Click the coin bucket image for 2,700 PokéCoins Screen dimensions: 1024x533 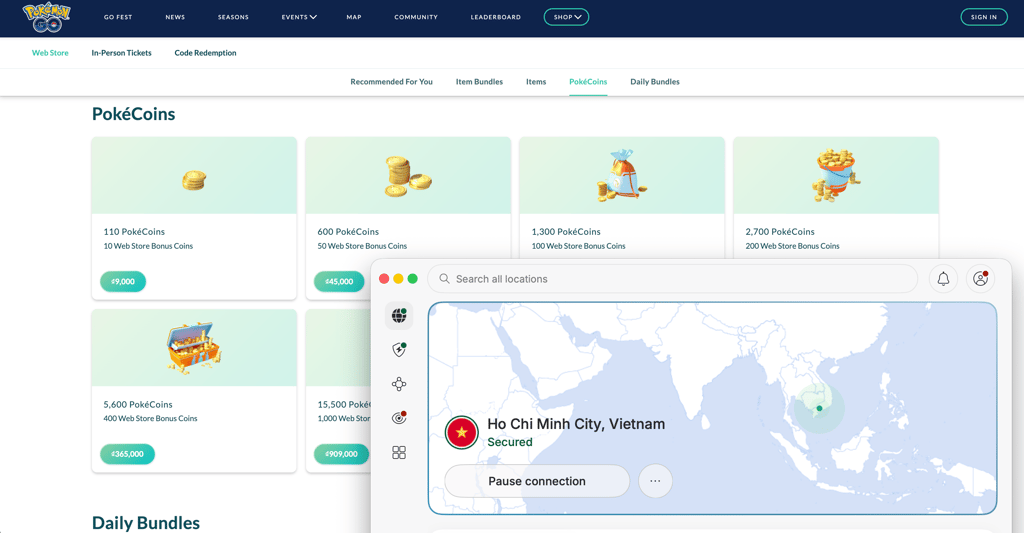pos(836,175)
